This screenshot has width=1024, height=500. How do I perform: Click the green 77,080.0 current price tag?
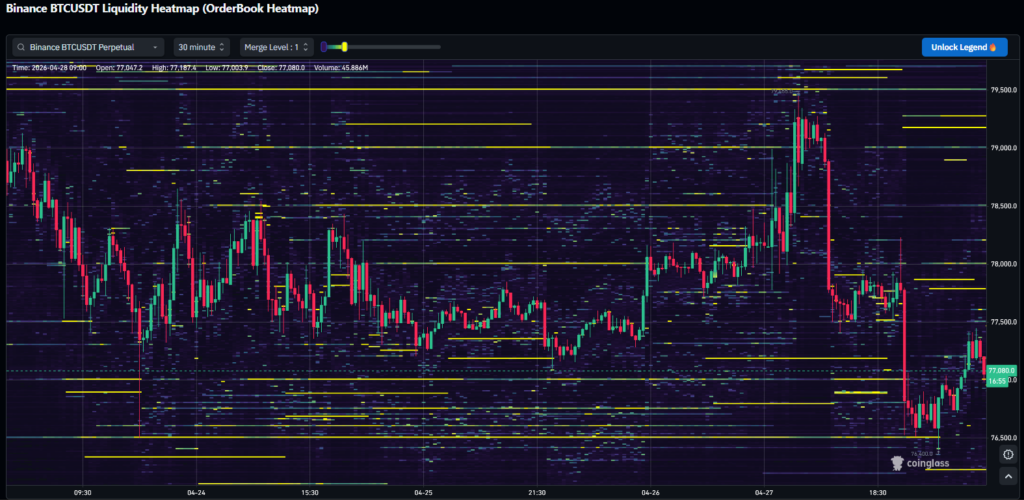(x=1001, y=371)
